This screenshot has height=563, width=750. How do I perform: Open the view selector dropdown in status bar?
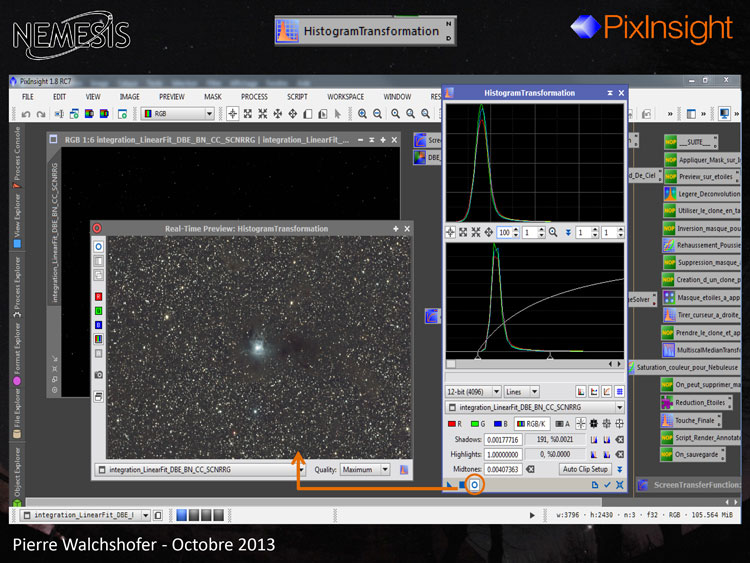tap(85, 515)
